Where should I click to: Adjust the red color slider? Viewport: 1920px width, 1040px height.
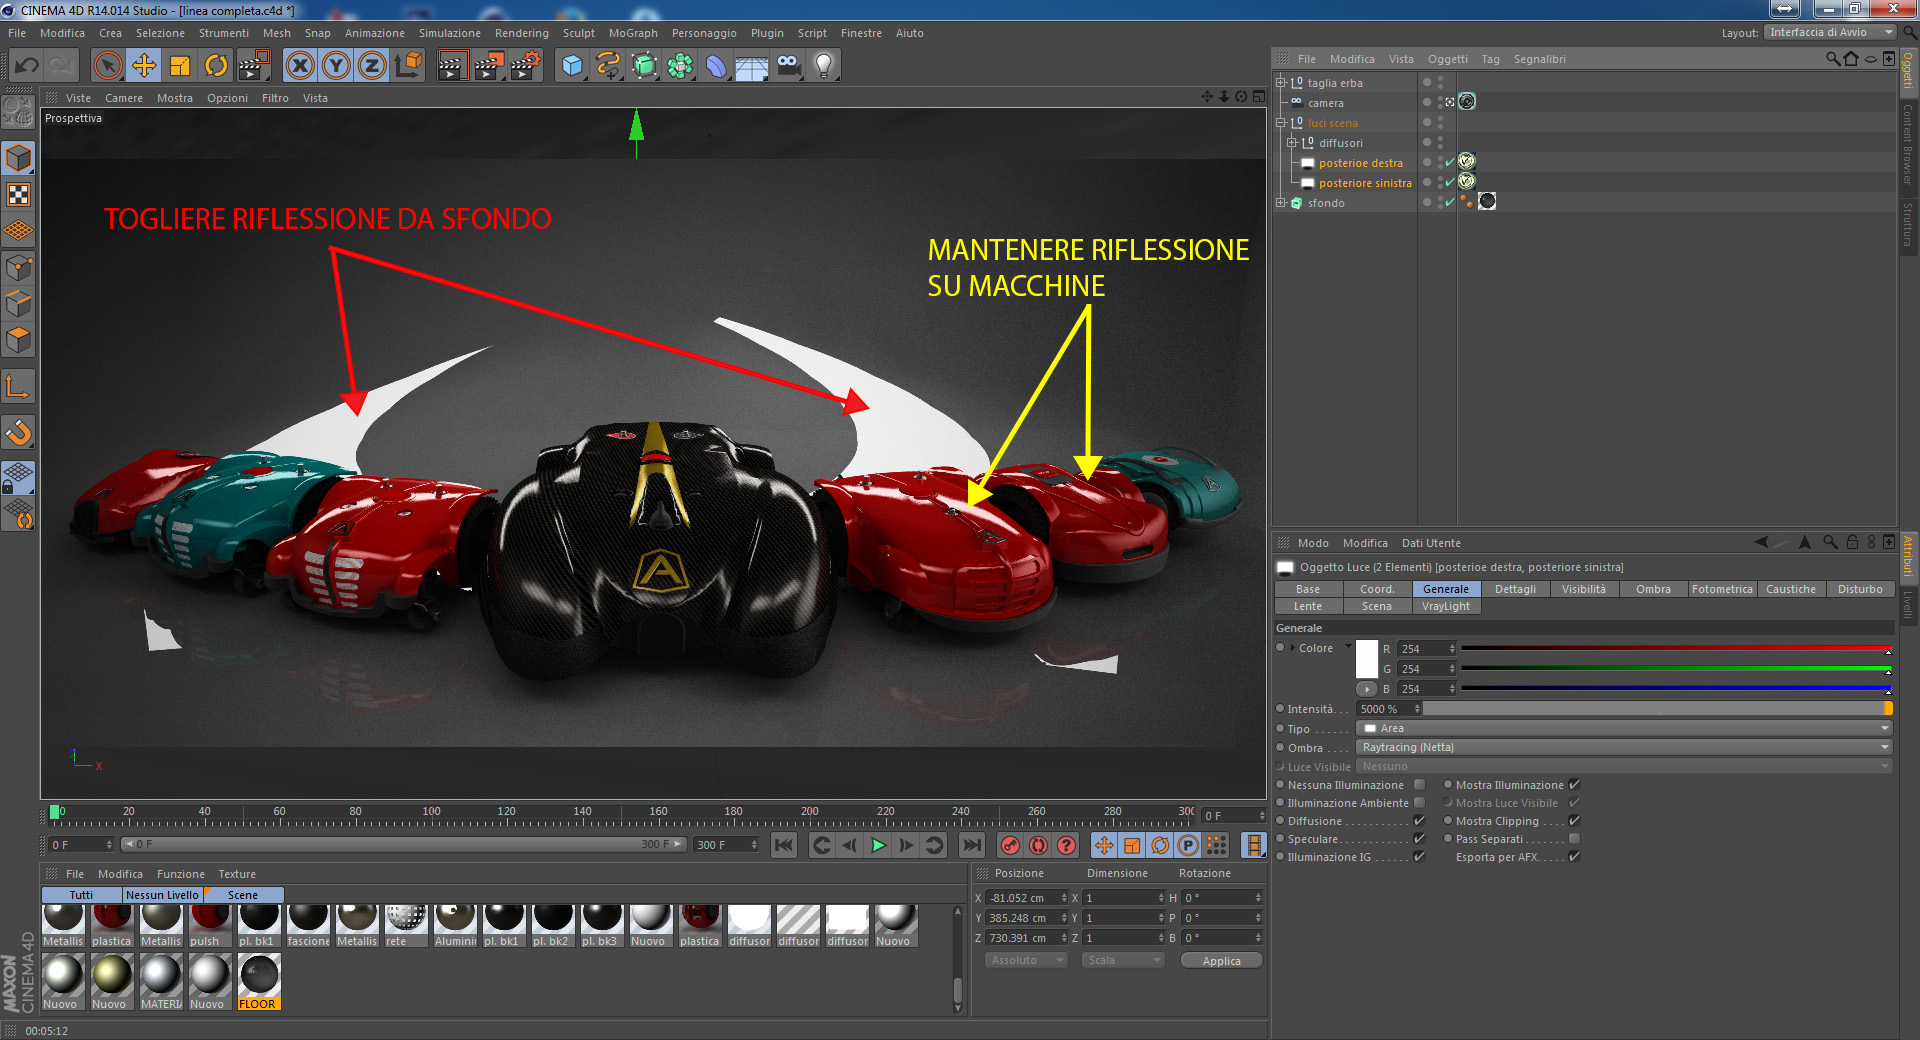[1676, 649]
